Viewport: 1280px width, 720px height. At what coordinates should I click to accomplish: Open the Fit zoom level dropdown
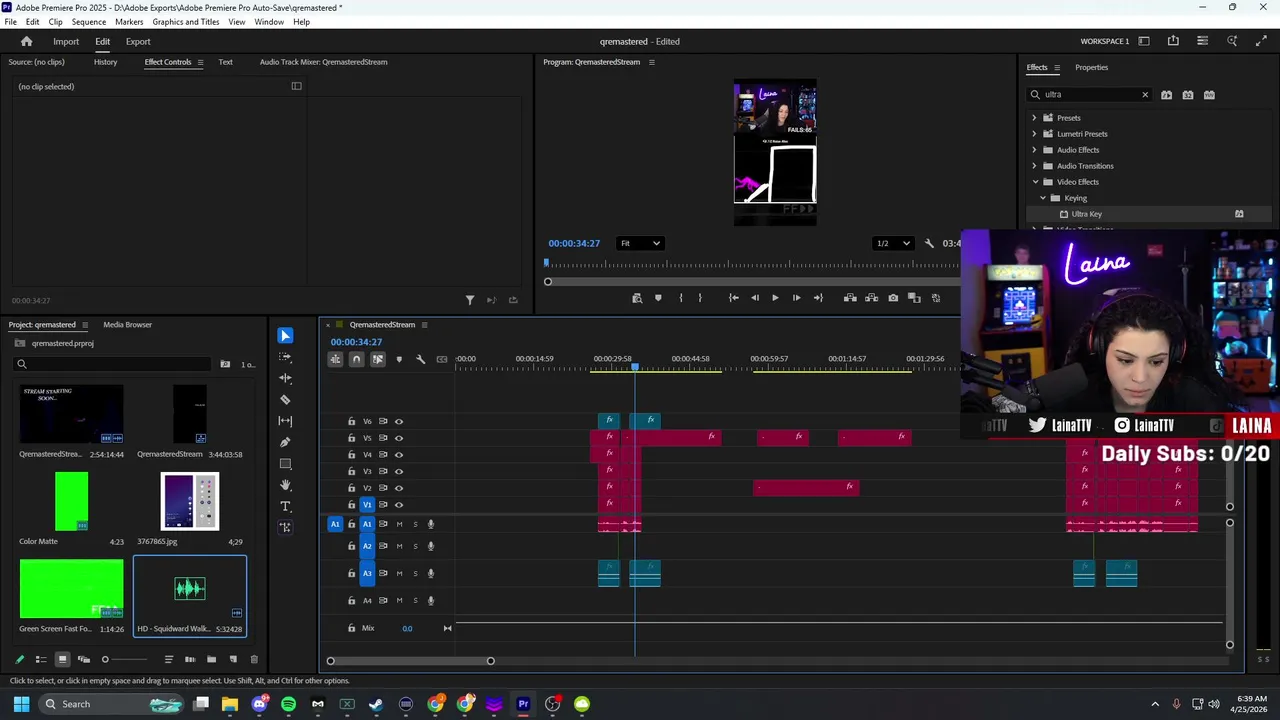[640, 243]
